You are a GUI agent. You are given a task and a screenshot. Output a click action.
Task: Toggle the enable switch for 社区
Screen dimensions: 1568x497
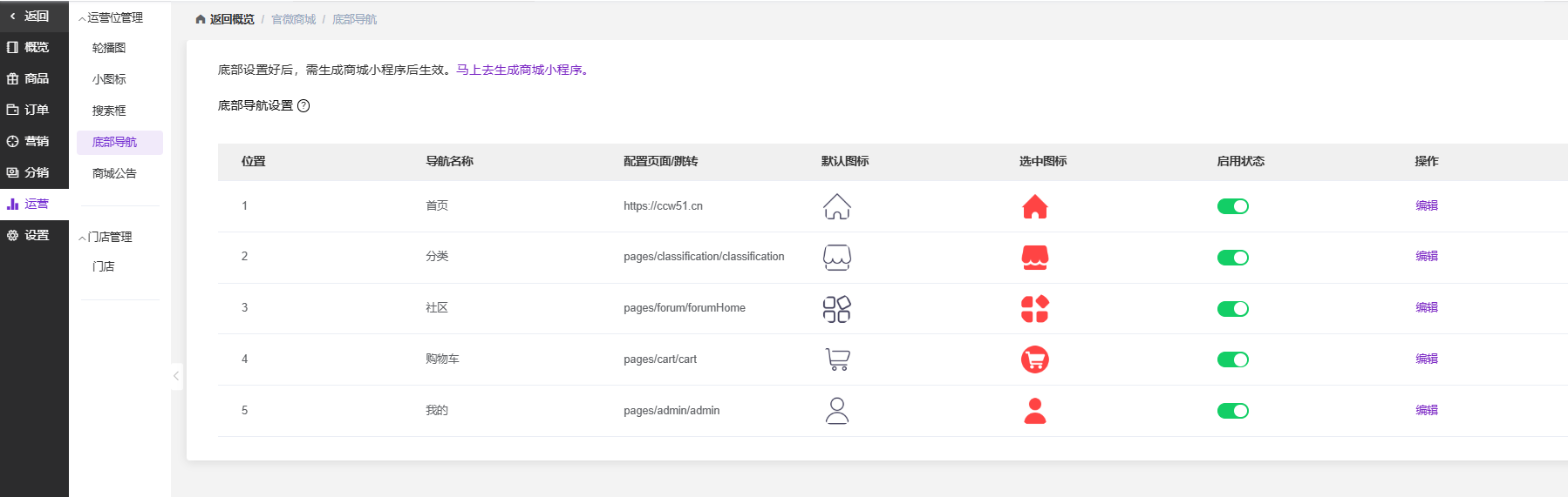pyautogui.click(x=1233, y=308)
